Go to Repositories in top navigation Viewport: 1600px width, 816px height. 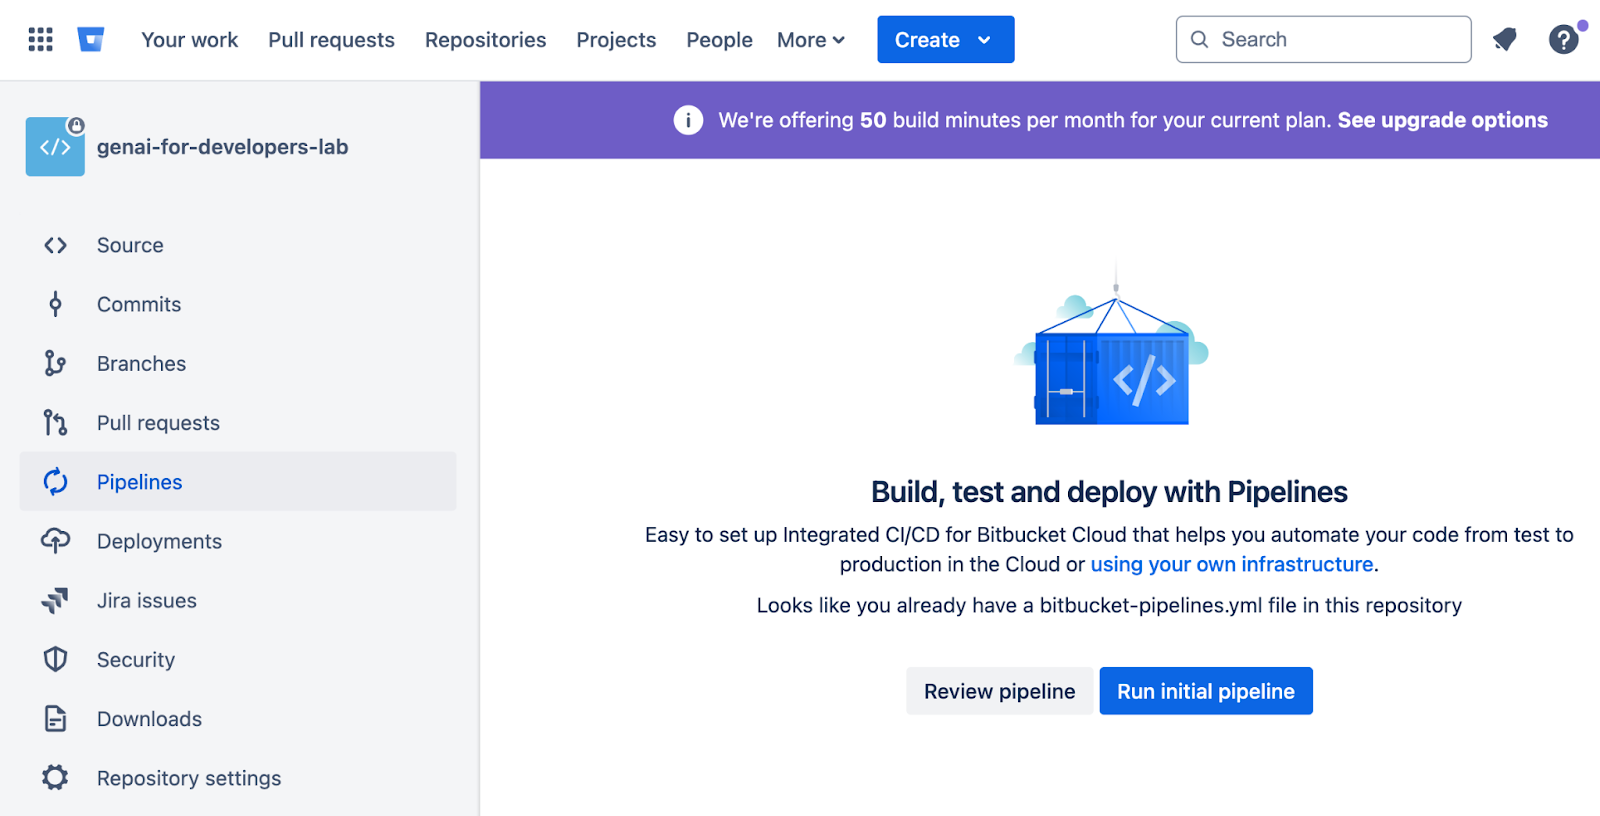coord(485,40)
